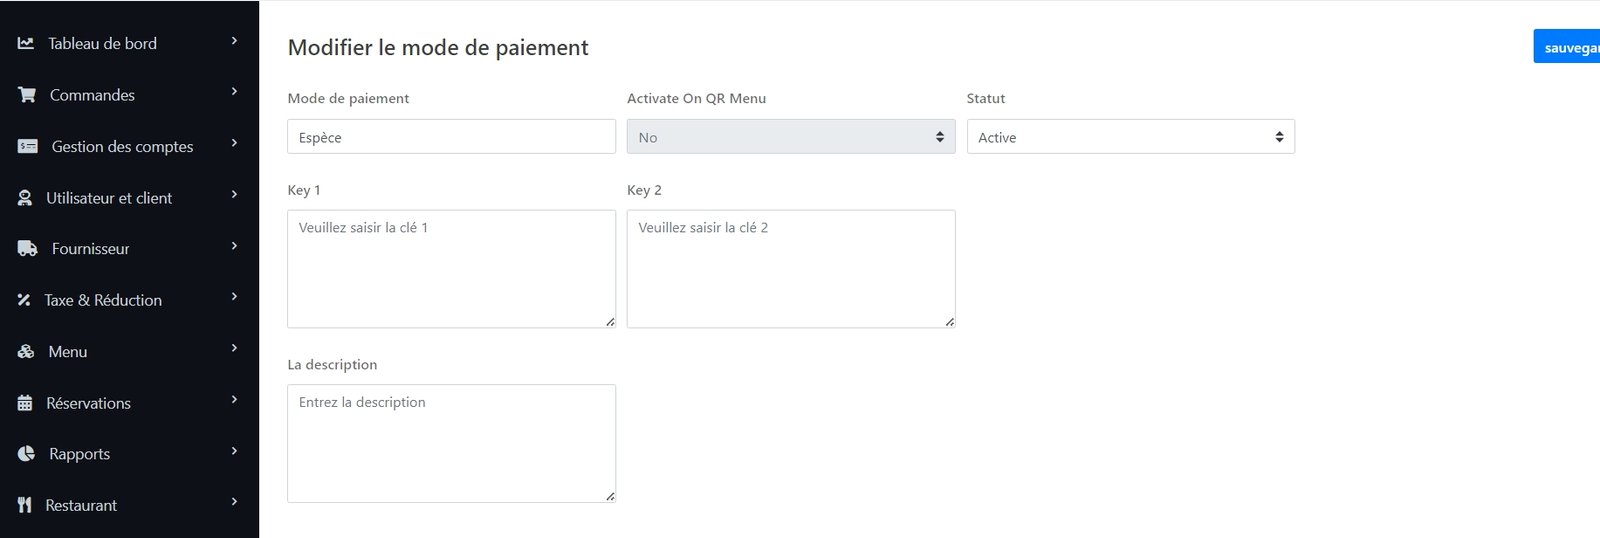Viewport: 1600px width, 538px height.
Task: Open the Tableau de bord menu item
Action: coord(102,43)
